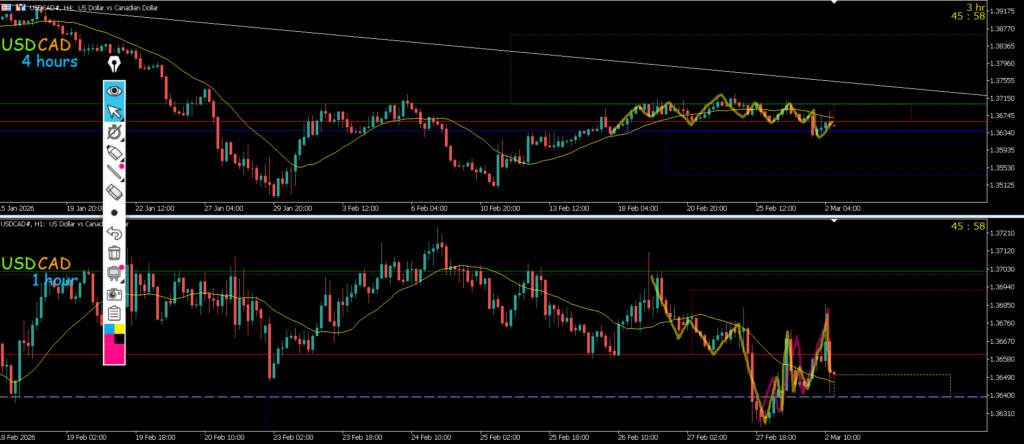Click the trash can clear icon
Screen dimensions: 1024x444
pyautogui.click(x=114, y=253)
